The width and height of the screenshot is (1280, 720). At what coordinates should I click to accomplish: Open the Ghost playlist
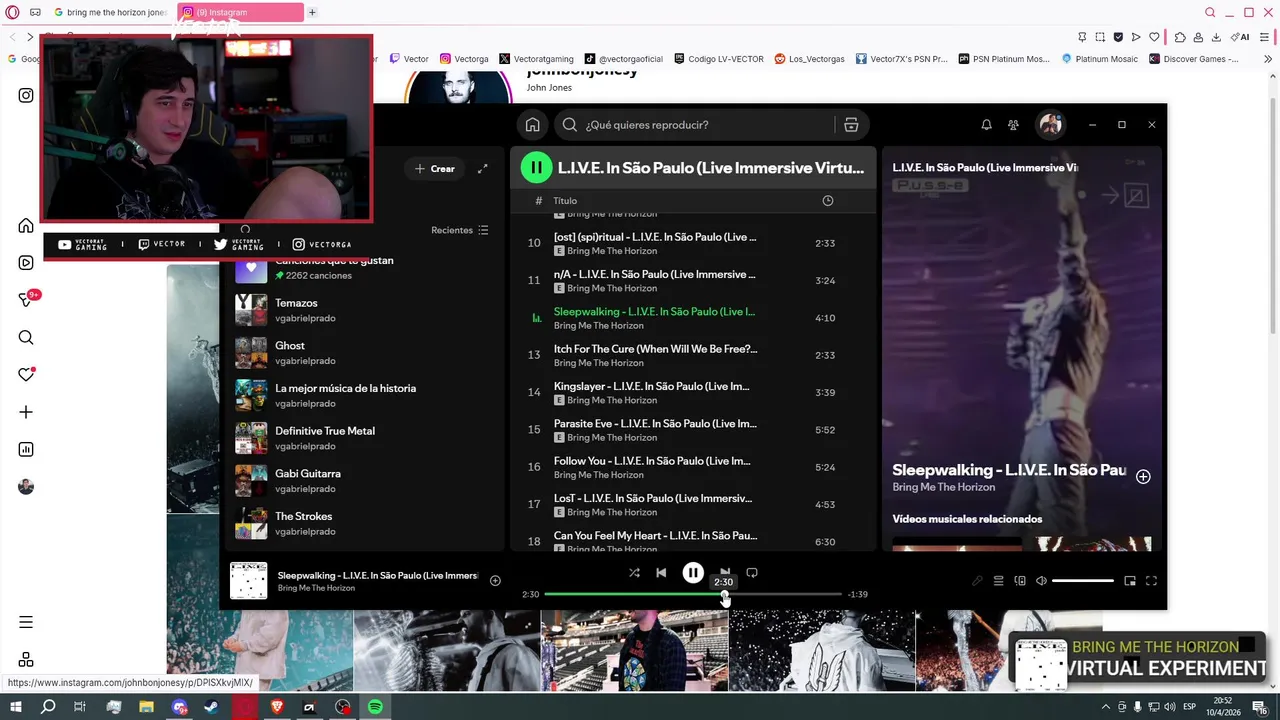click(364, 353)
